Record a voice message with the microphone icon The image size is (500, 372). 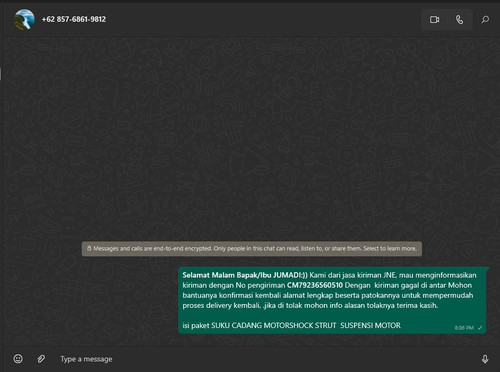[485, 359]
